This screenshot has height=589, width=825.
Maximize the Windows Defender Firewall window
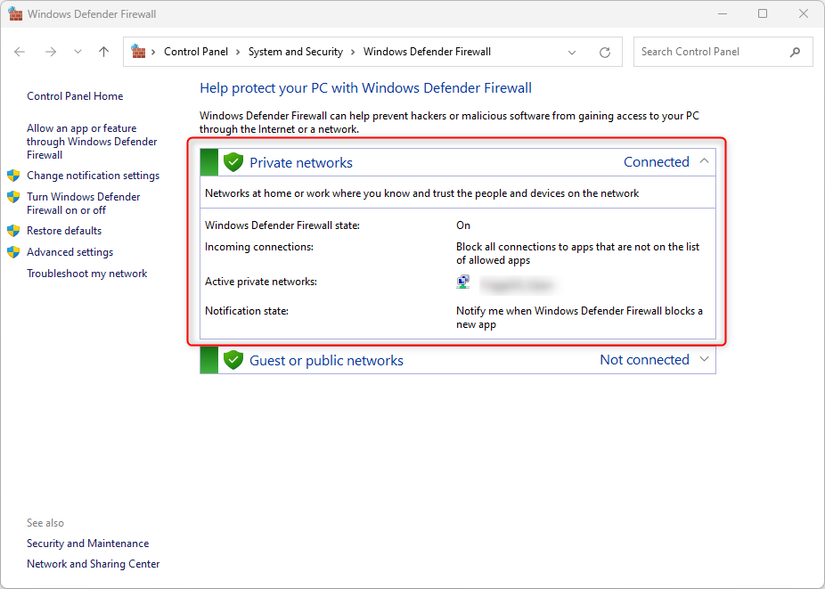click(x=762, y=14)
